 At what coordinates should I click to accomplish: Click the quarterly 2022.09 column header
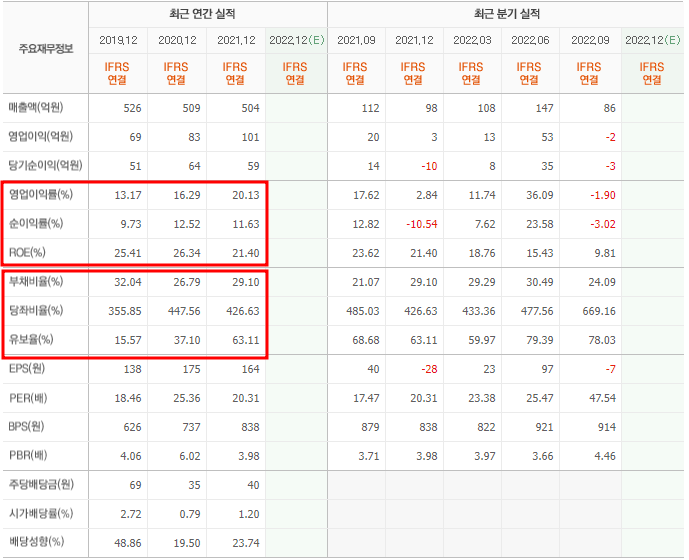(x=590, y=40)
